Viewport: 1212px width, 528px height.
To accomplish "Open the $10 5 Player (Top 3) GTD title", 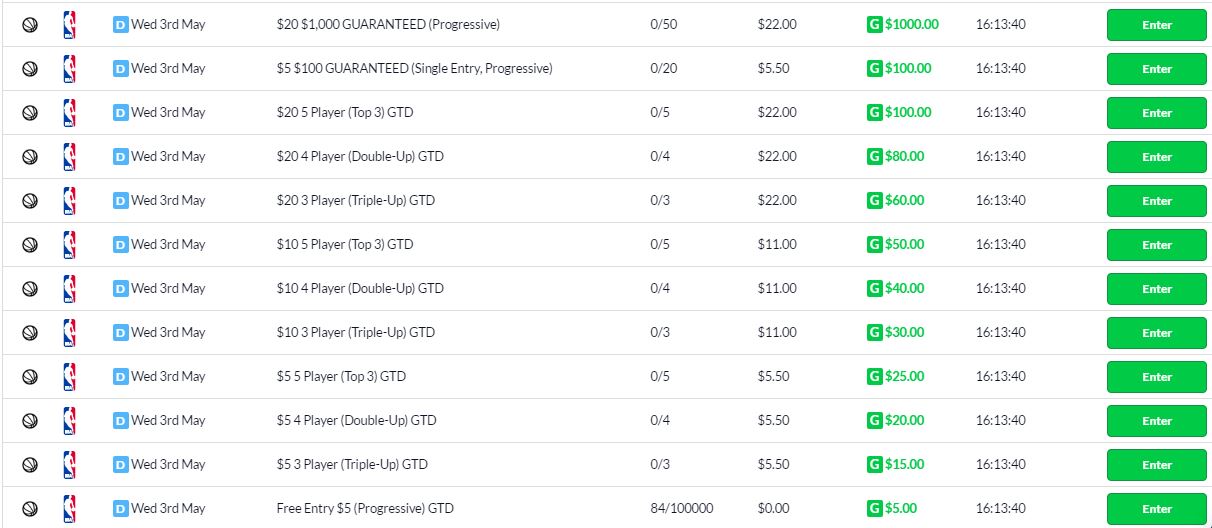I will point(345,245).
